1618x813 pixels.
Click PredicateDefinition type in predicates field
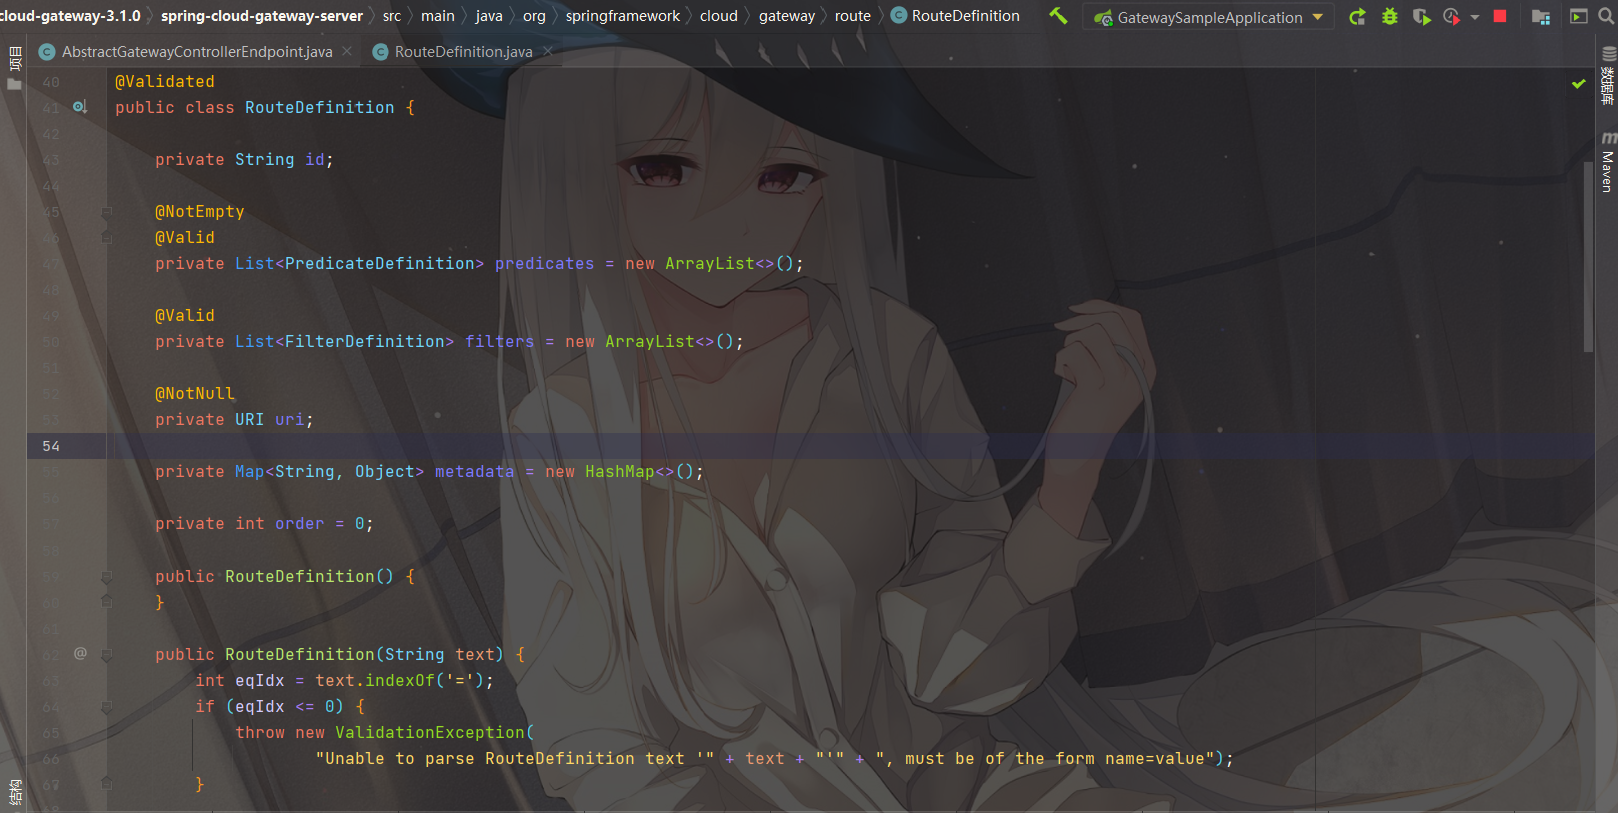click(380, 264)
